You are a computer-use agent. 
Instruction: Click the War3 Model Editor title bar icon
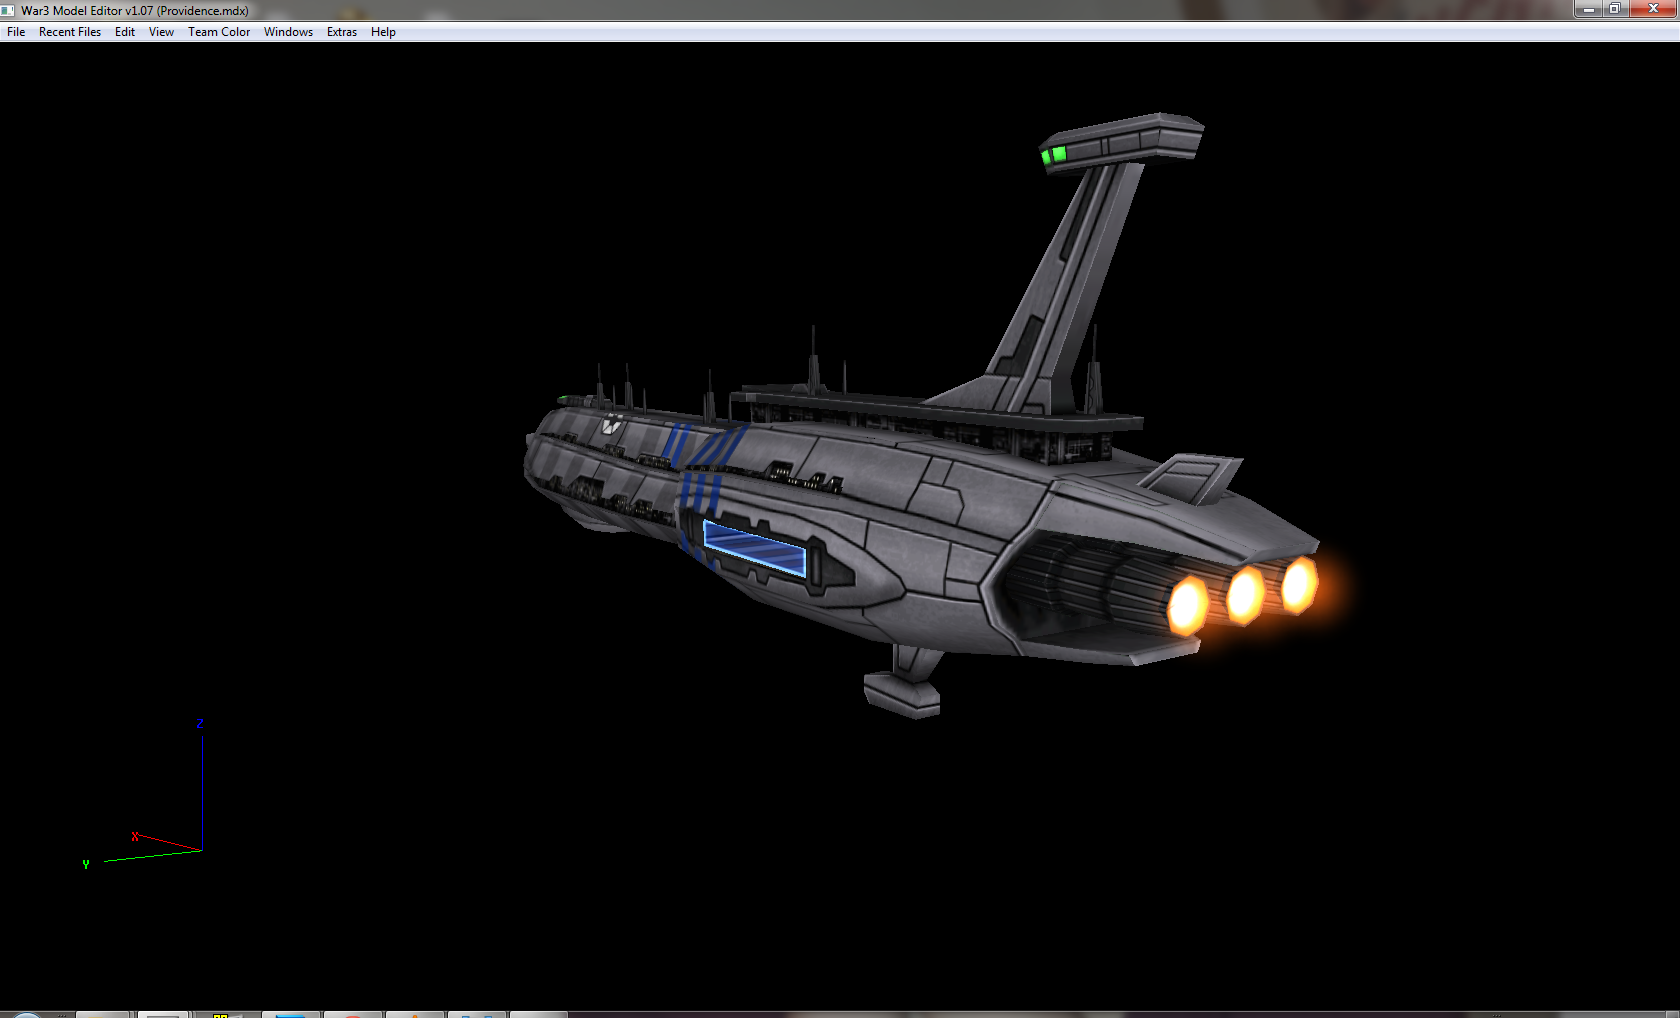pos(8,10)
